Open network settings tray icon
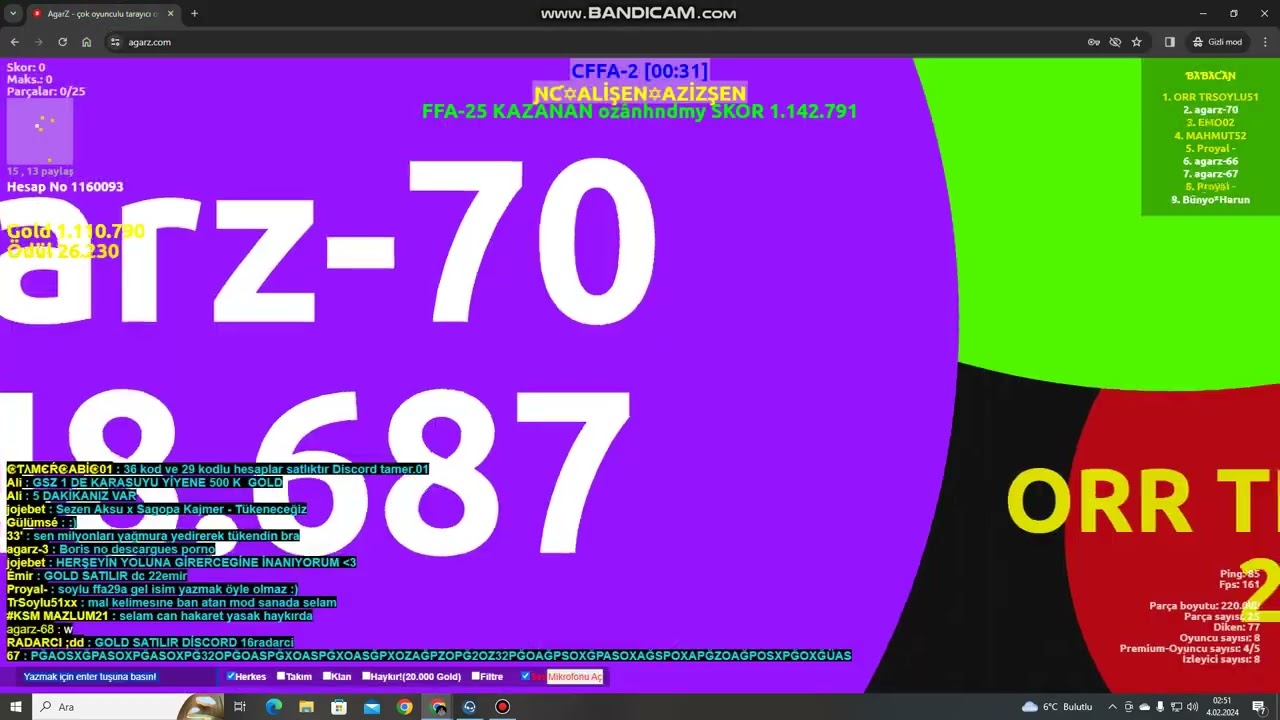This screenshot has height=720, width=1280. (1177, 707)
